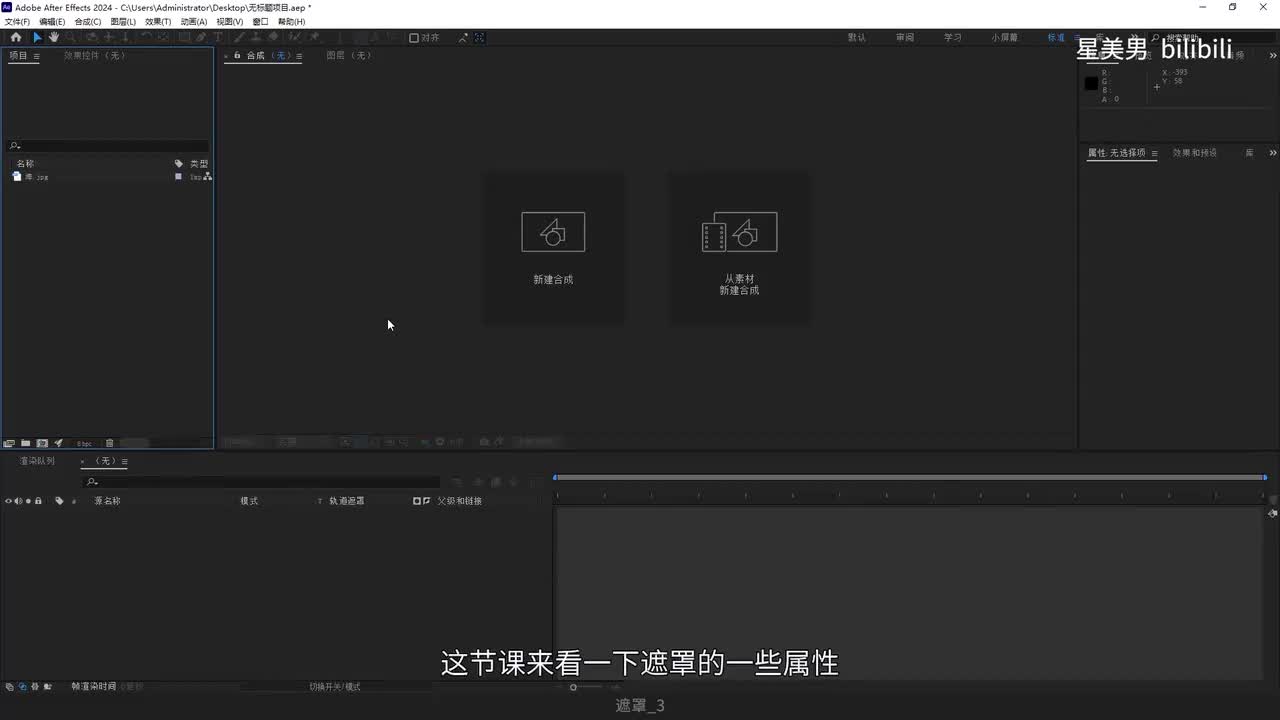Expand the info panel overflow chevron
Image resolution: width=1280 pixels, height=720 pixels.
coord(1273,56)
